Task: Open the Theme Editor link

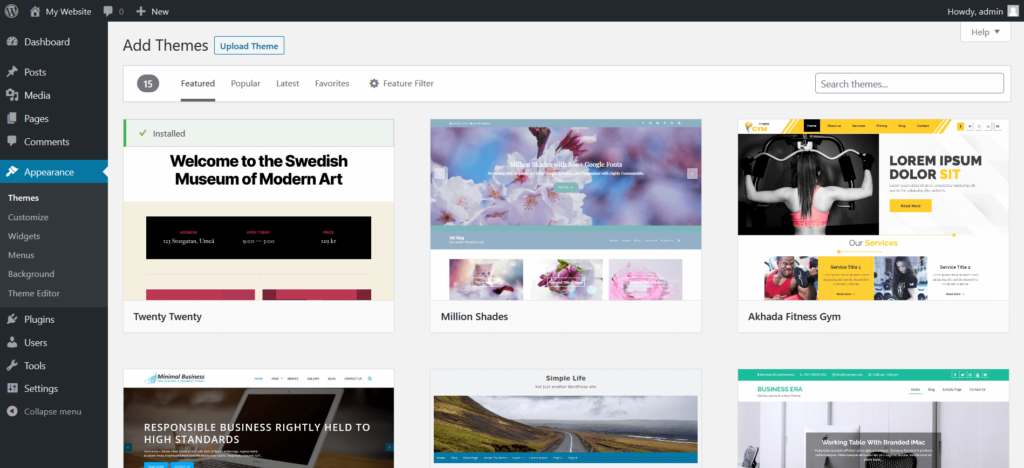Action: (34, 293)
